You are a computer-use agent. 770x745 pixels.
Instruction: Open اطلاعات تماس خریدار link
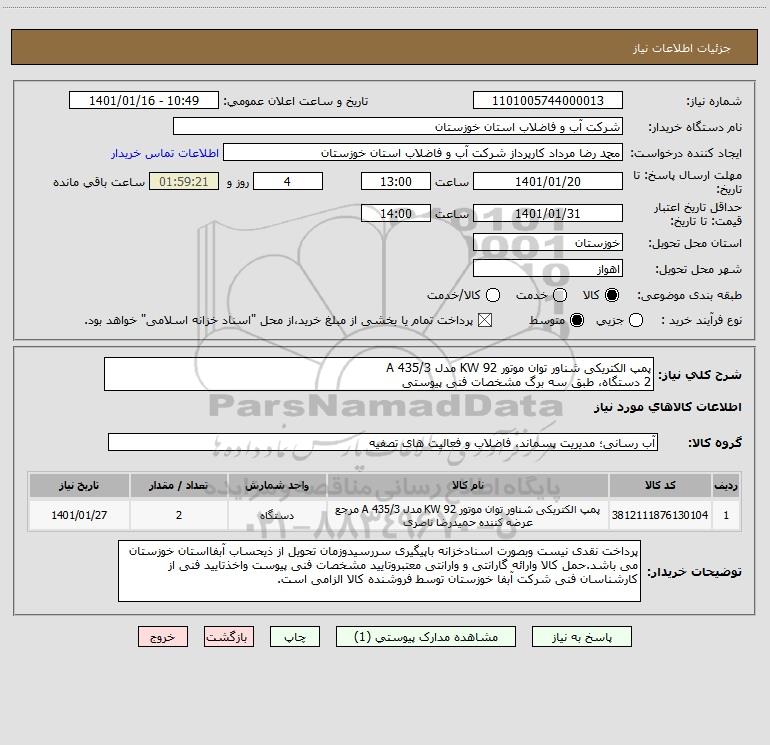click(165, 153)
